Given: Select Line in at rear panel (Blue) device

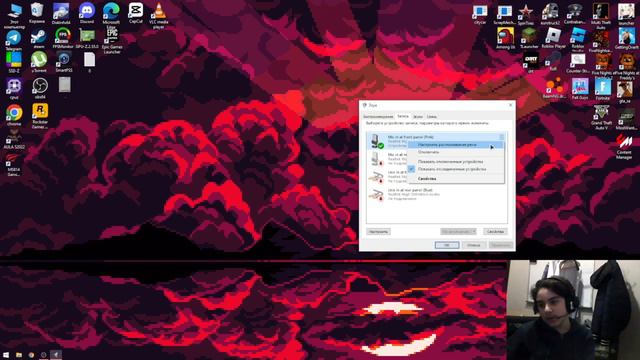Looking at the screenshot, I should [436, 194].
